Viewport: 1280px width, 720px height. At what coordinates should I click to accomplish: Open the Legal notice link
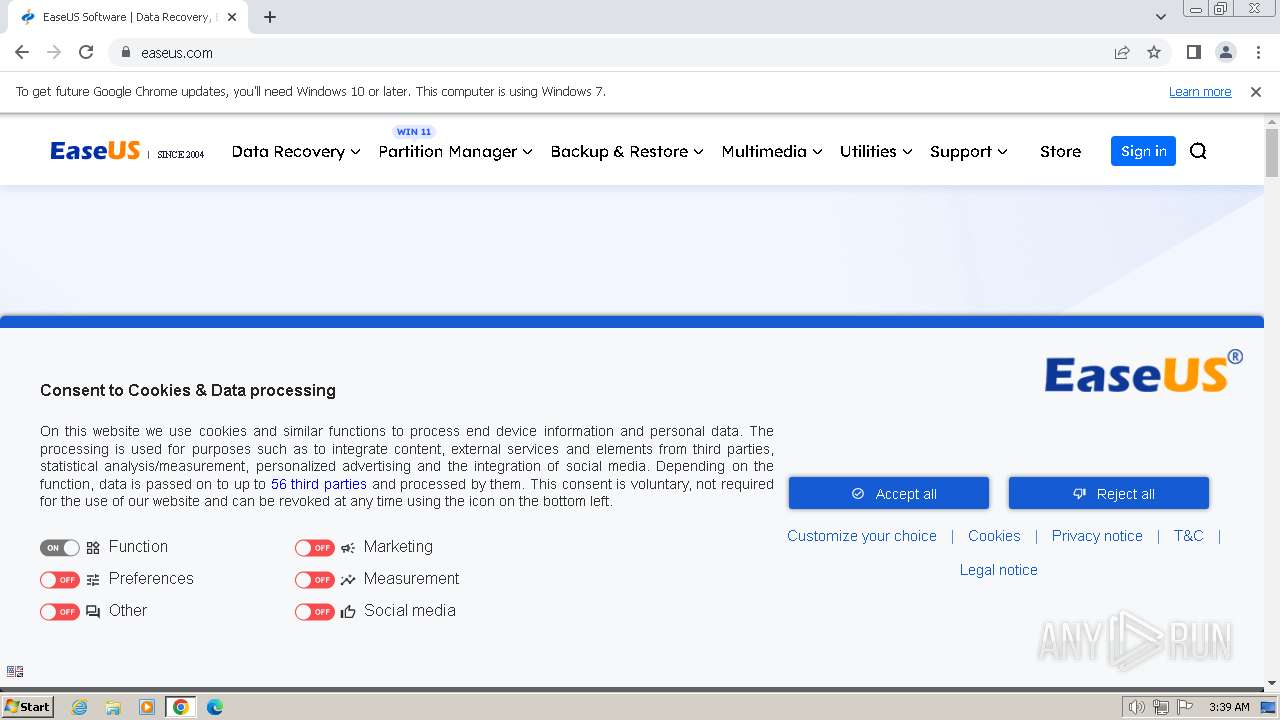click(x=999, y=570)
